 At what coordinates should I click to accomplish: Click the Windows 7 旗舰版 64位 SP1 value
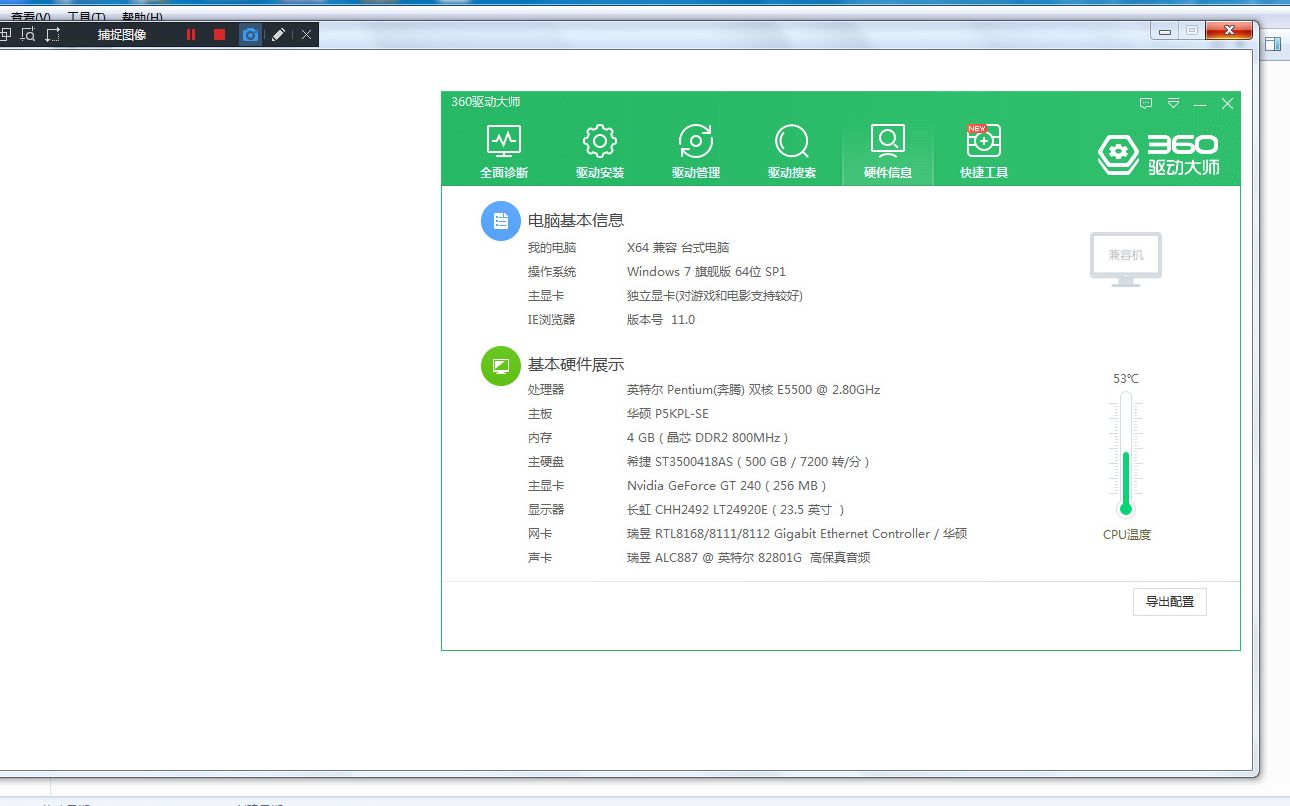(x=706, y=272)
